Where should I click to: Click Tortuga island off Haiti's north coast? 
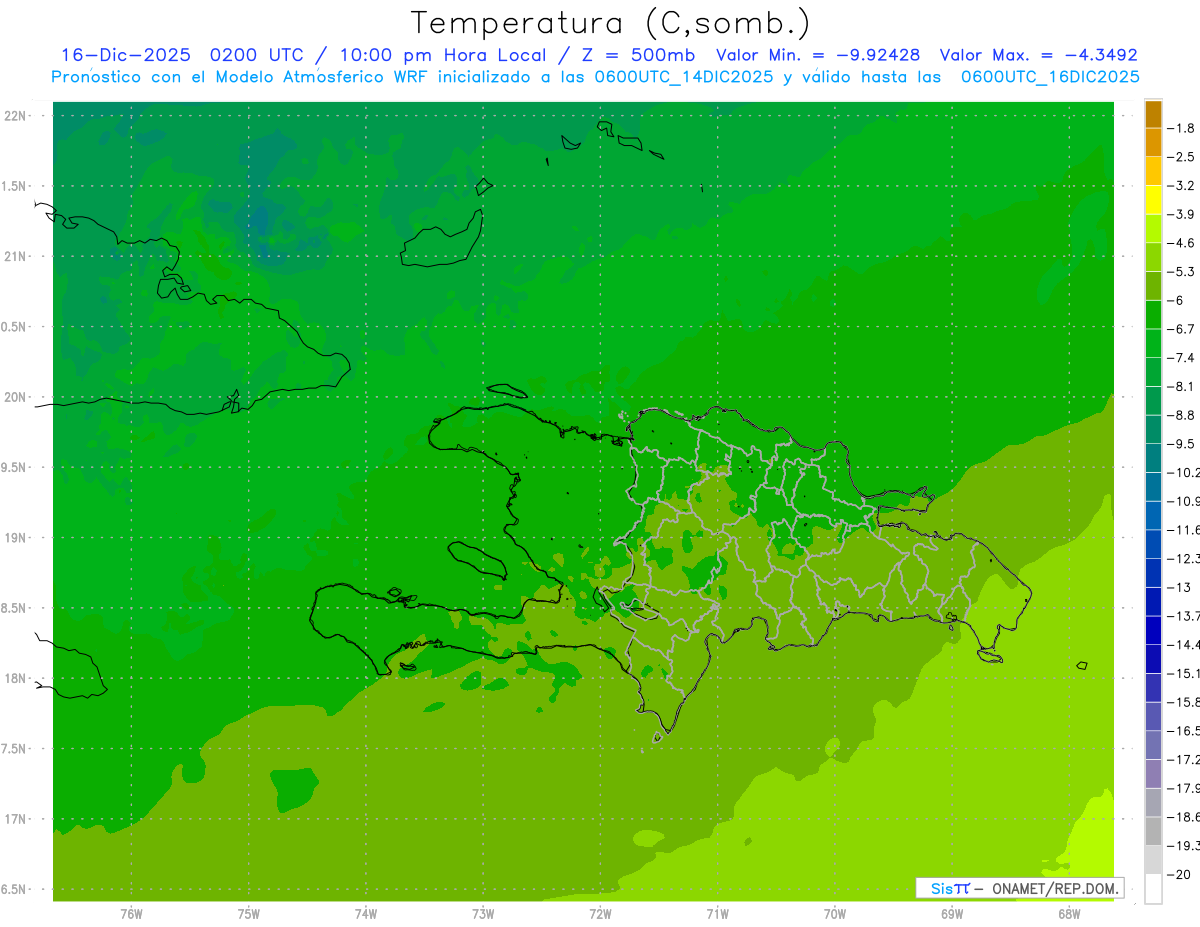tap(506, 391)
